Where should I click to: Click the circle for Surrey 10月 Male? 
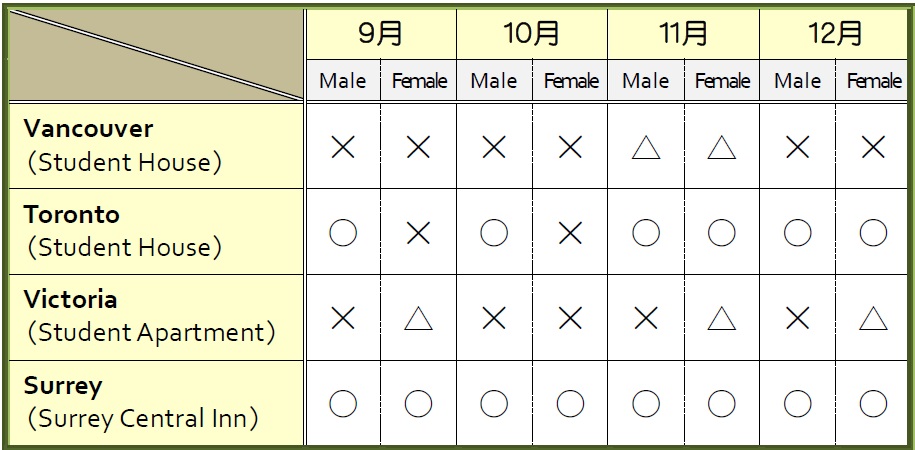click(494, 404)
